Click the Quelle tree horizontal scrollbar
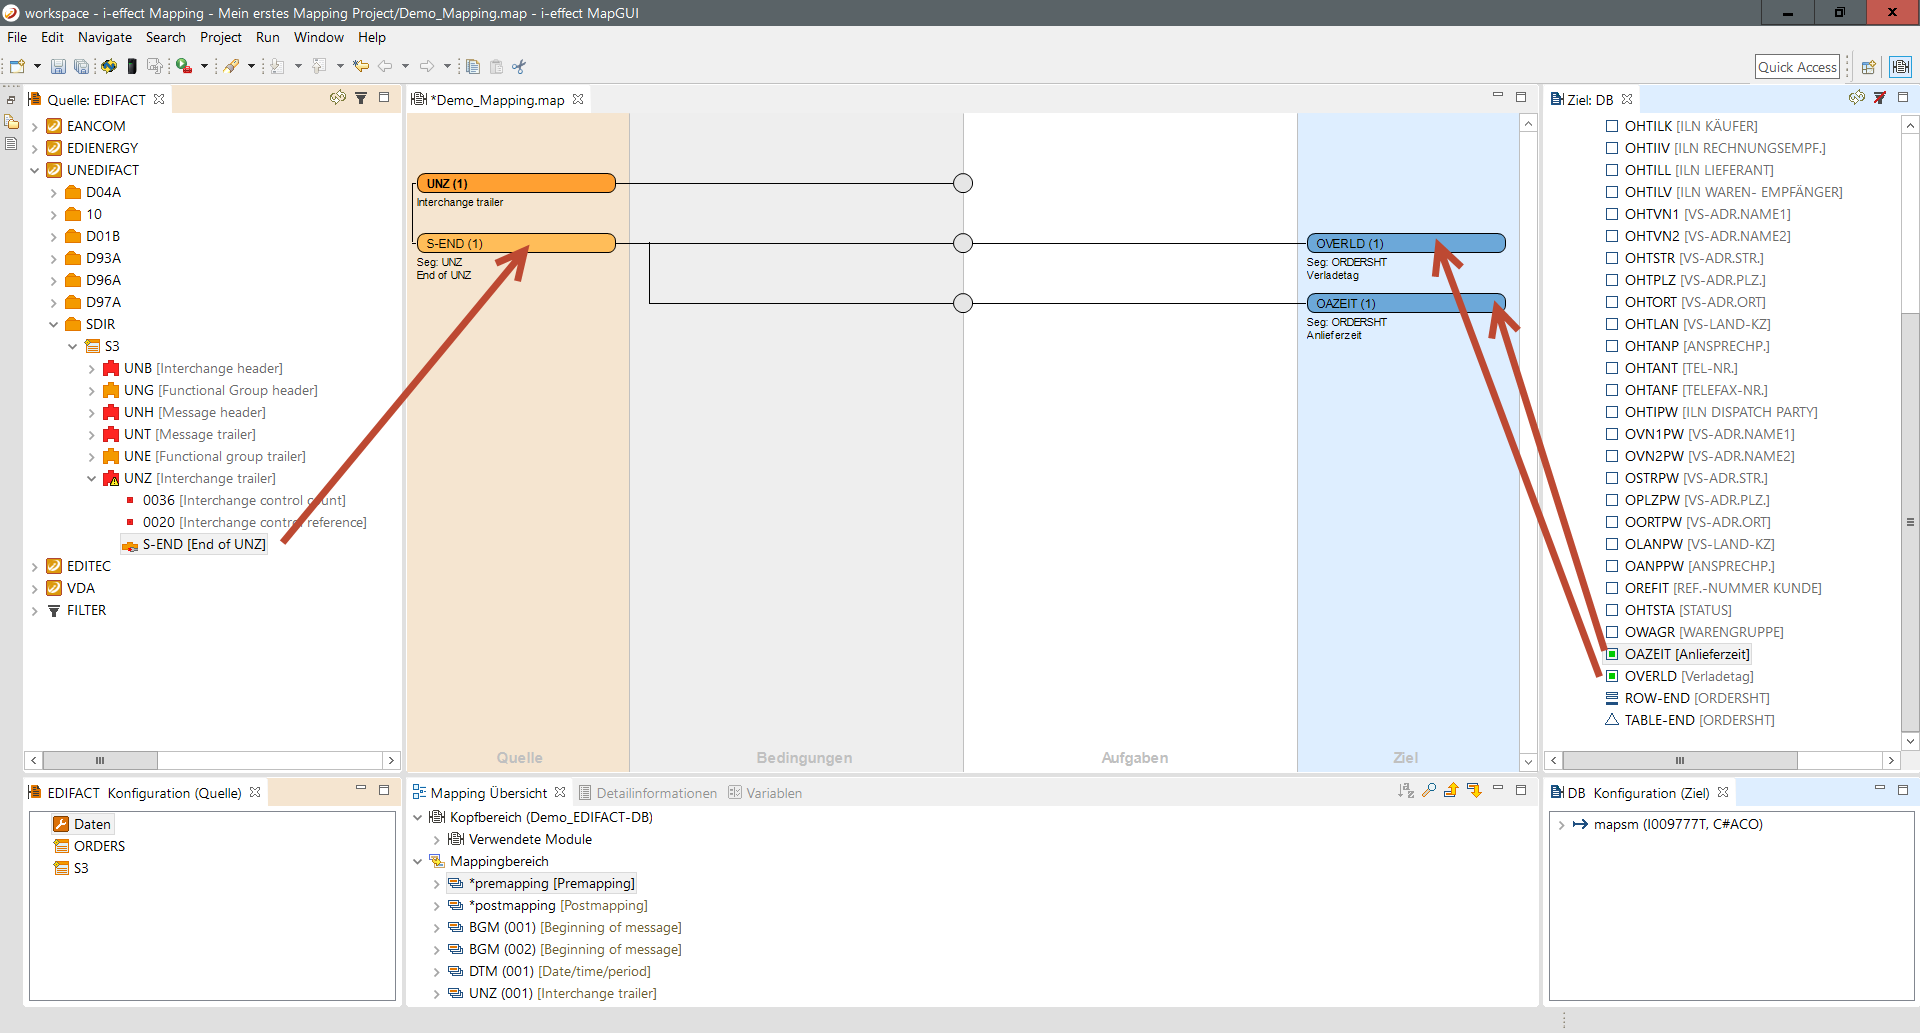Viewport: 1920px width, 1033px height. [x=100, y=760]
